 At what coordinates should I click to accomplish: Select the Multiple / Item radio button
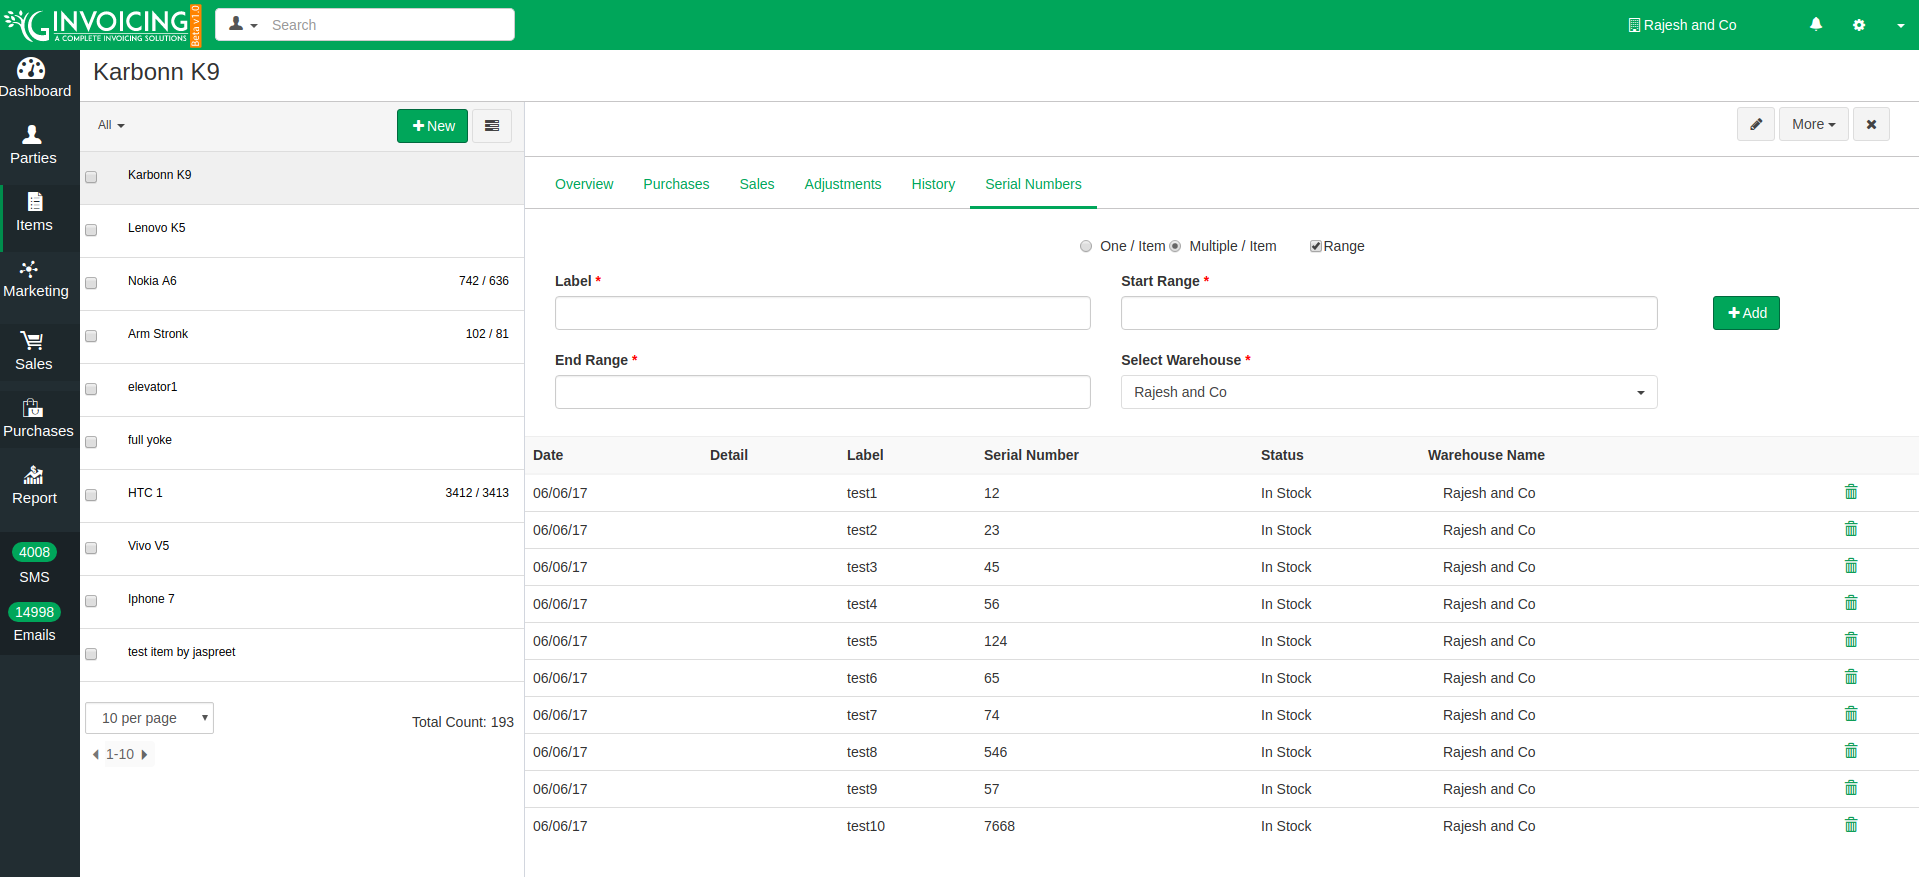(1175, 246)
